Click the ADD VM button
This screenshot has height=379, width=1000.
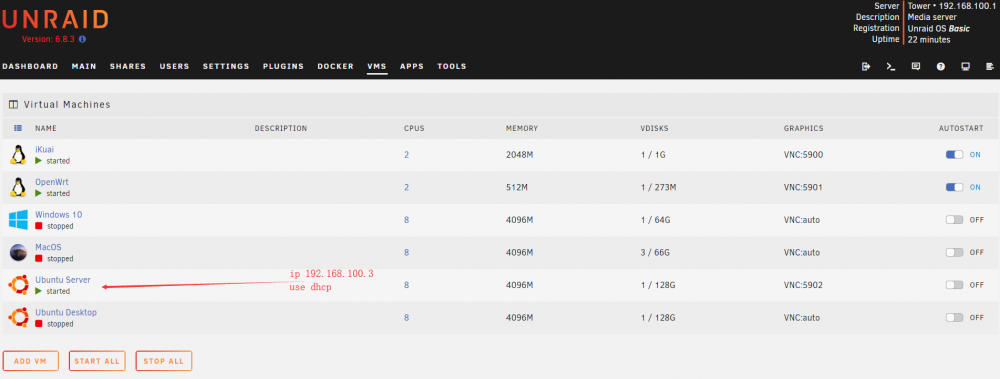(x=31, y=361)
